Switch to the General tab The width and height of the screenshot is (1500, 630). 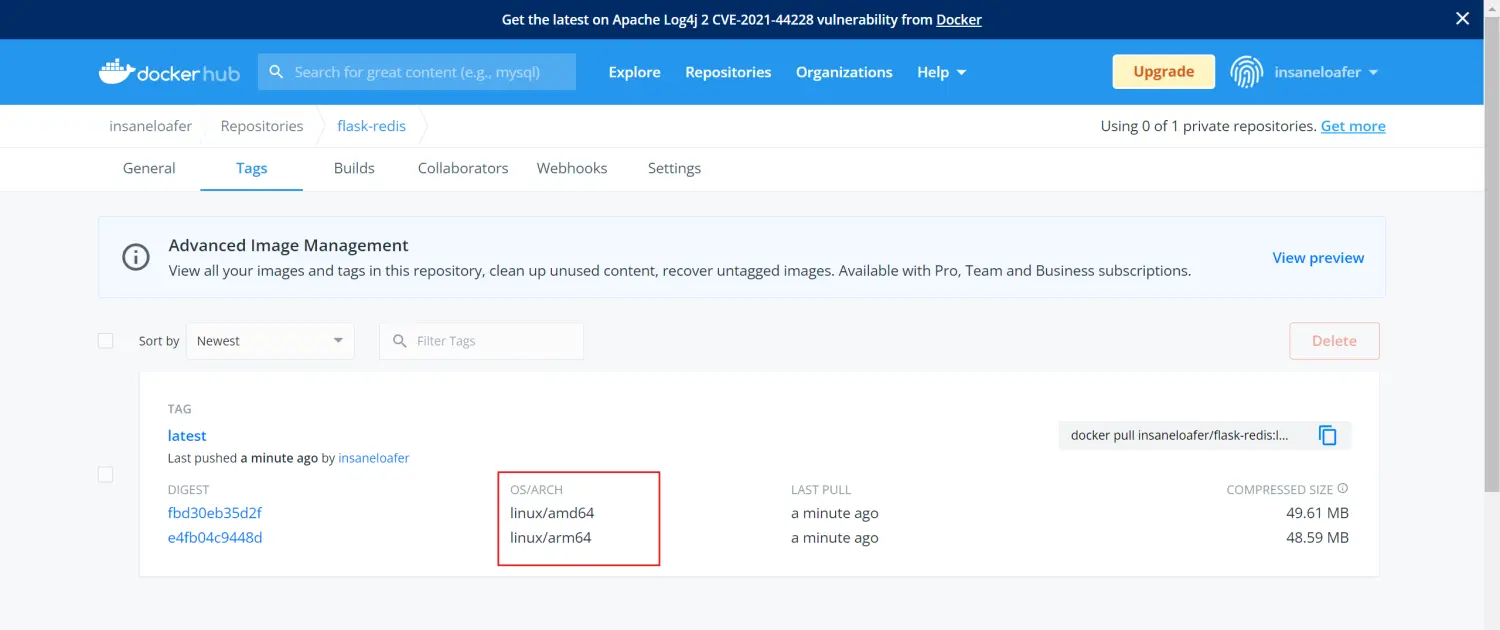click(149, 168)
